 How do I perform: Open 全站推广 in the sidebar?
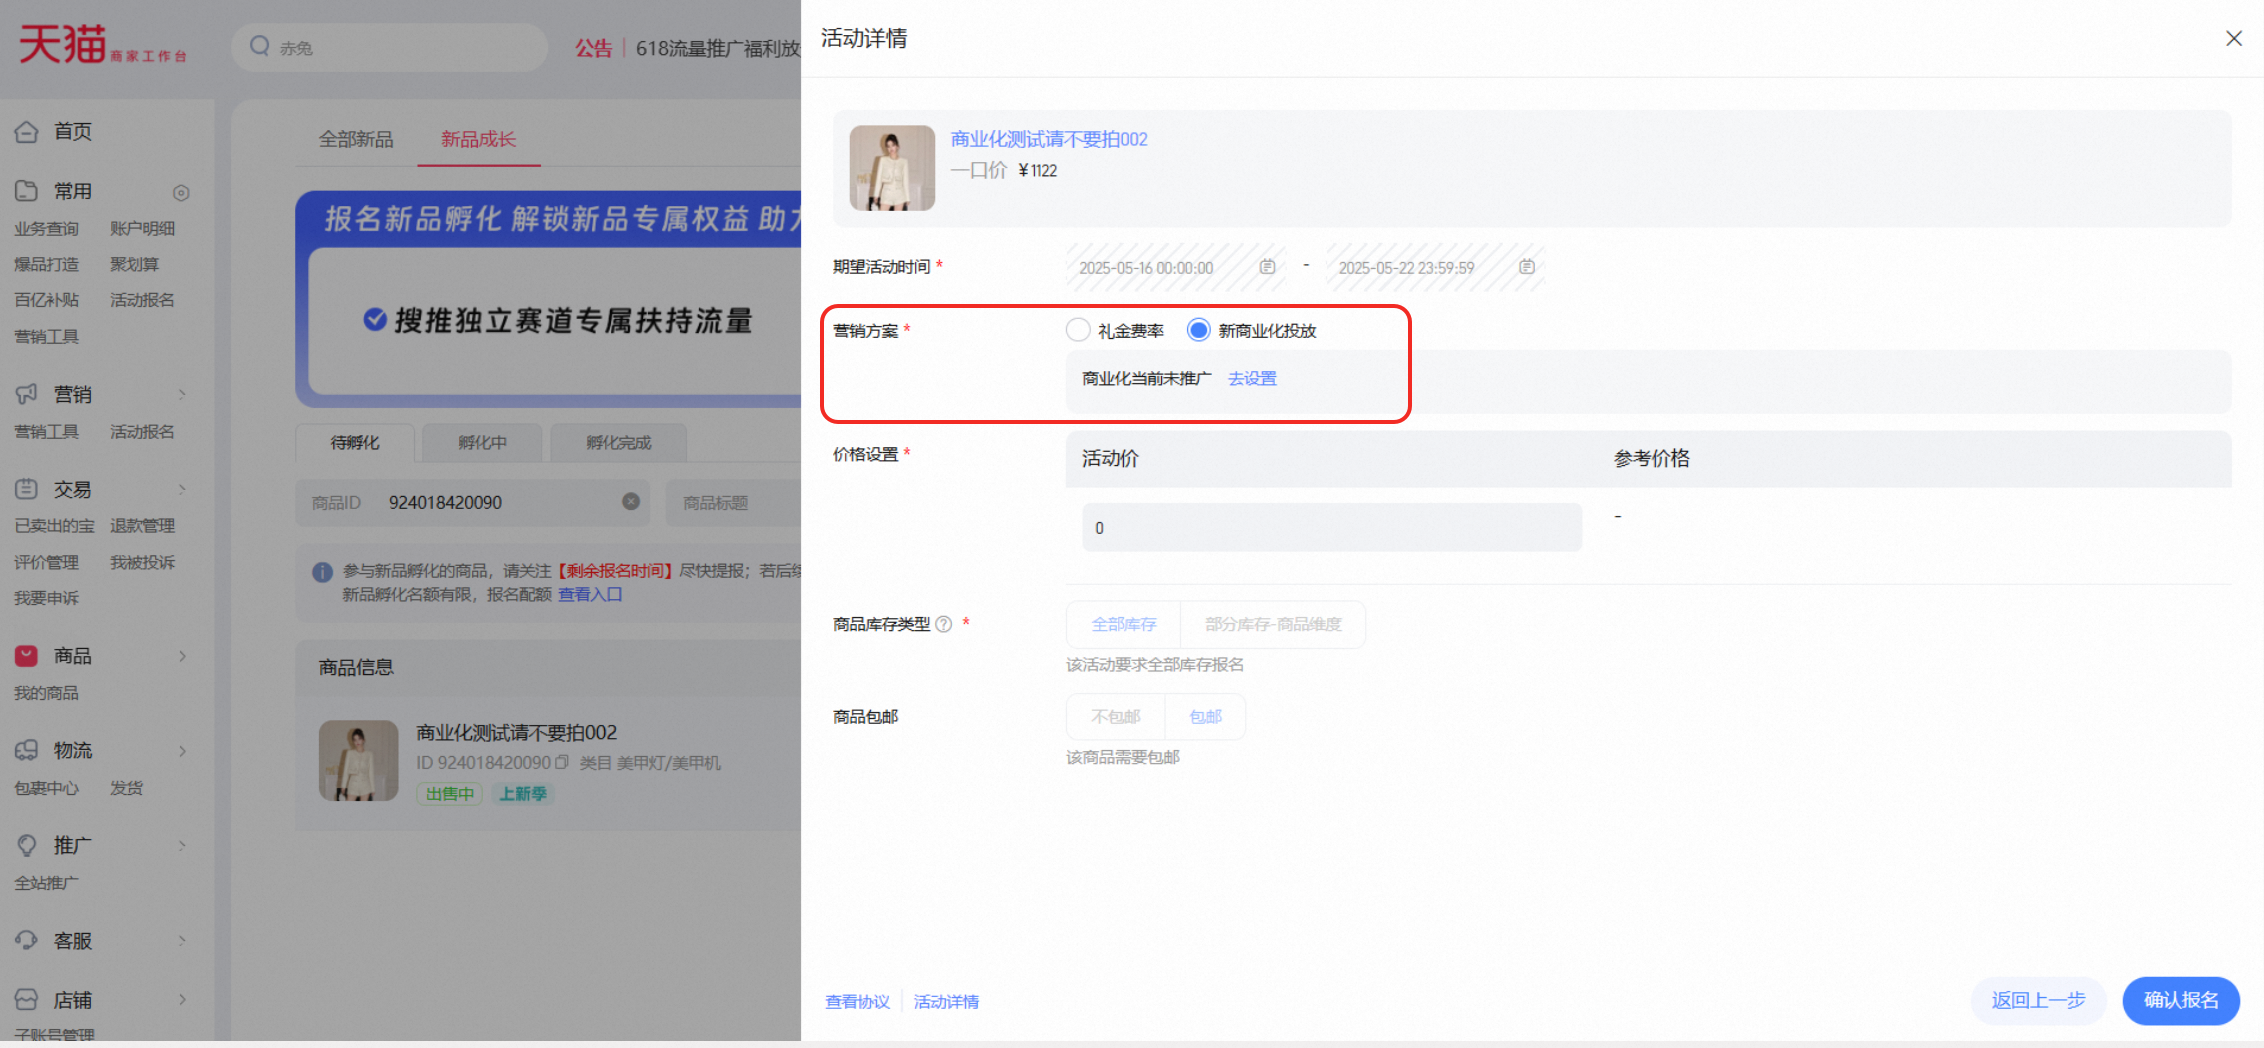coord(46,883)
